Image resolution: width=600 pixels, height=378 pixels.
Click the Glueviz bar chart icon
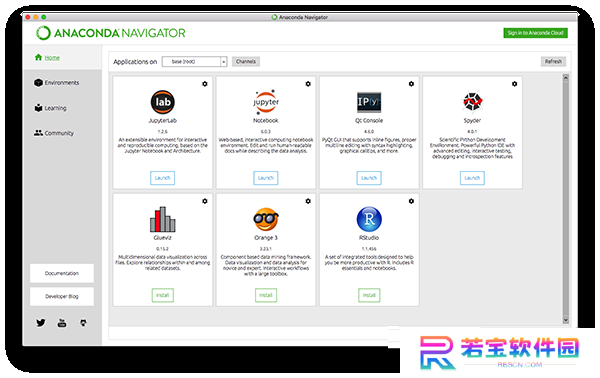click(x=163, y=220)
